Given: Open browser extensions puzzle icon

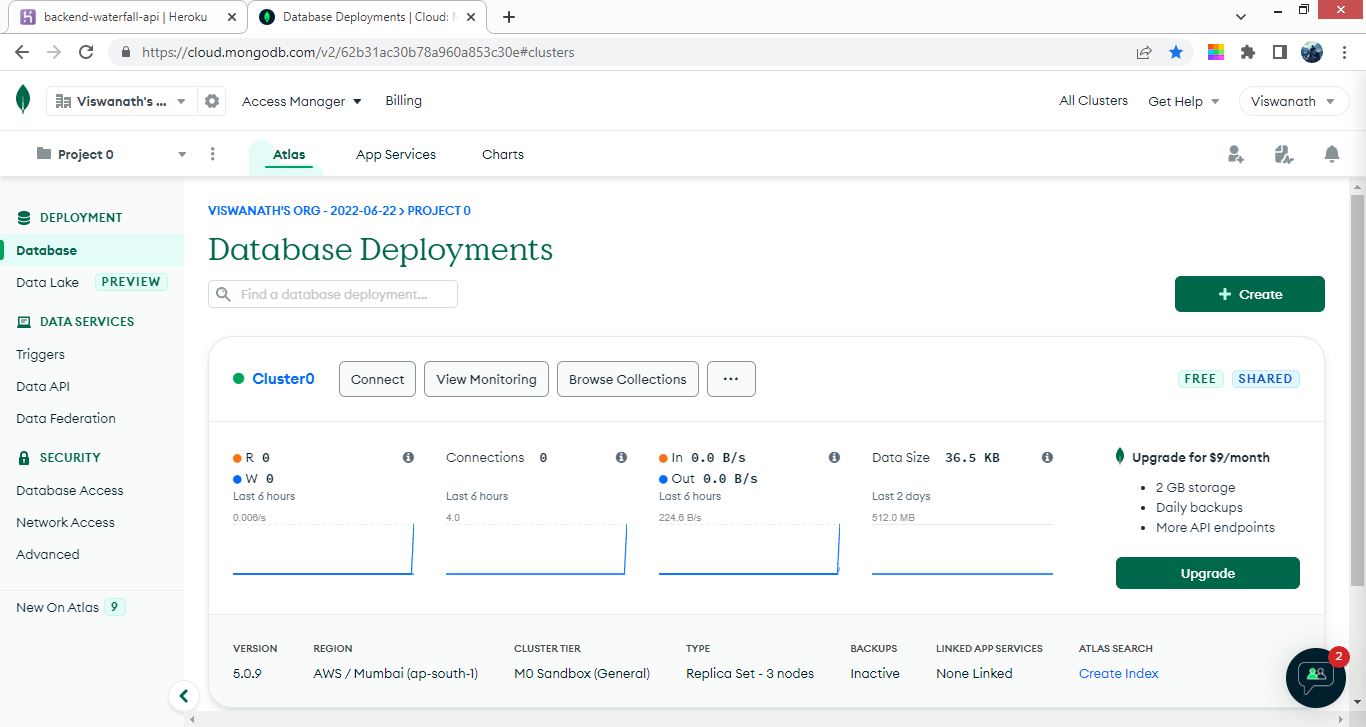Looking at the screenshot, I should point(1248,52).
